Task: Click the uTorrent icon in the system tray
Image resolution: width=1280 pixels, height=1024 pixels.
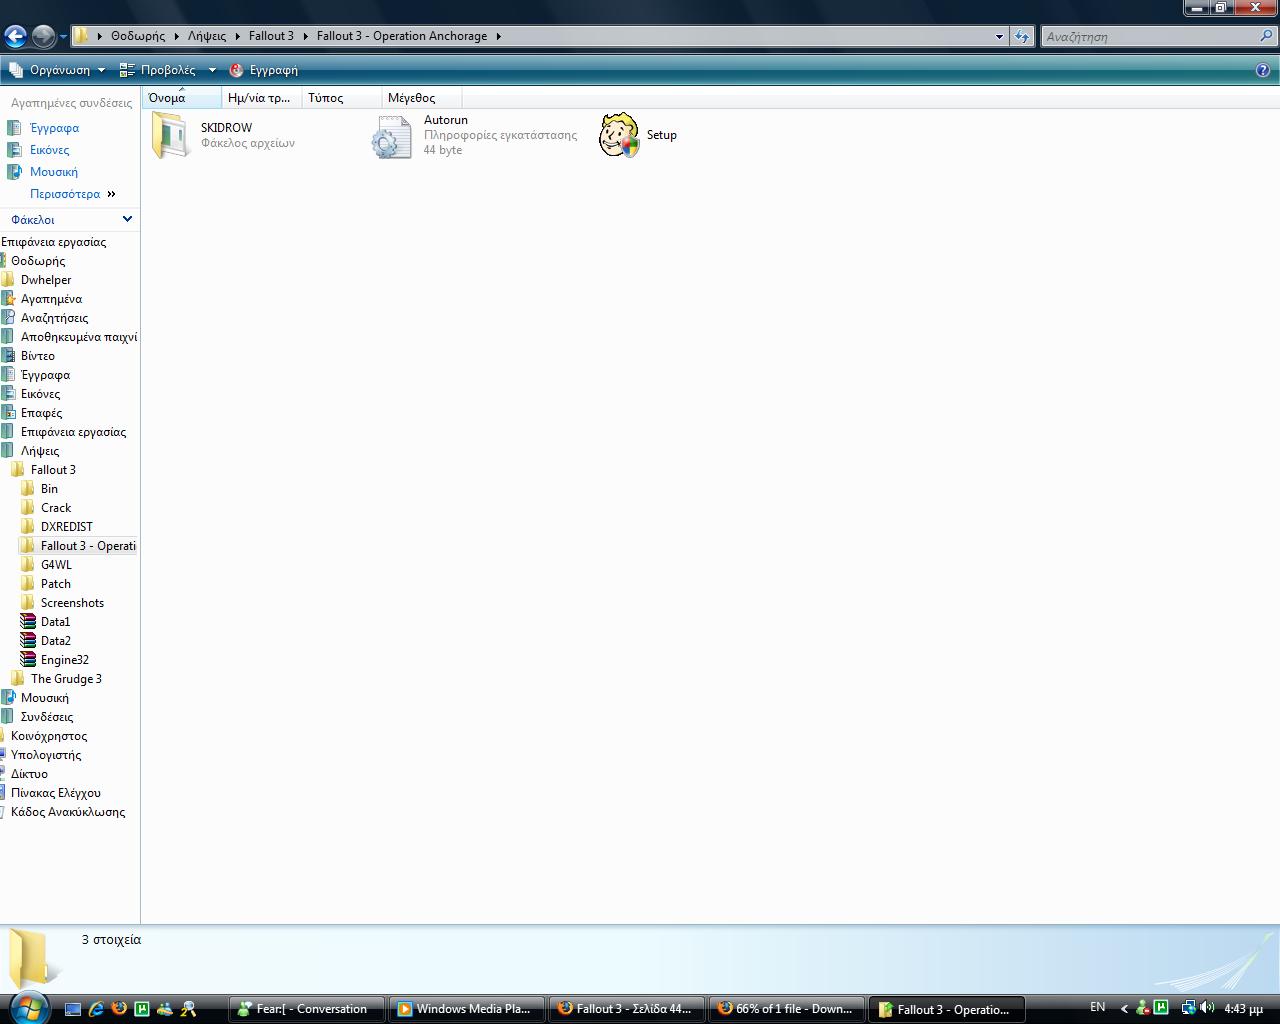Action: pyautogui.click(x=1161, y=1008)
